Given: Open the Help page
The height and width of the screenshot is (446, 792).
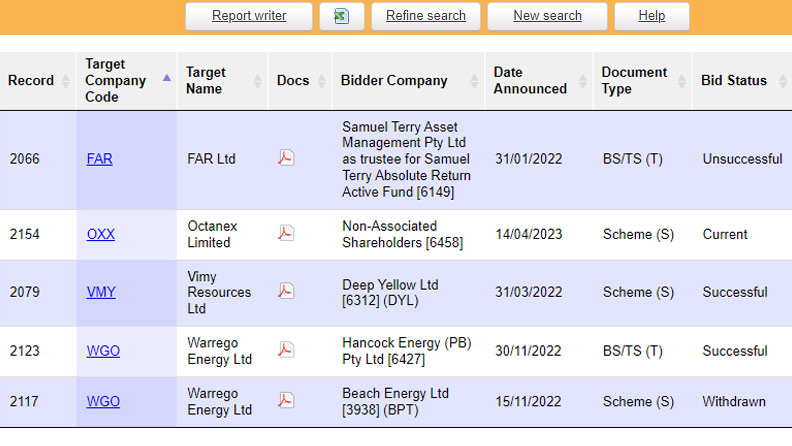Looking at the screenshot, I should click(651, 16).
